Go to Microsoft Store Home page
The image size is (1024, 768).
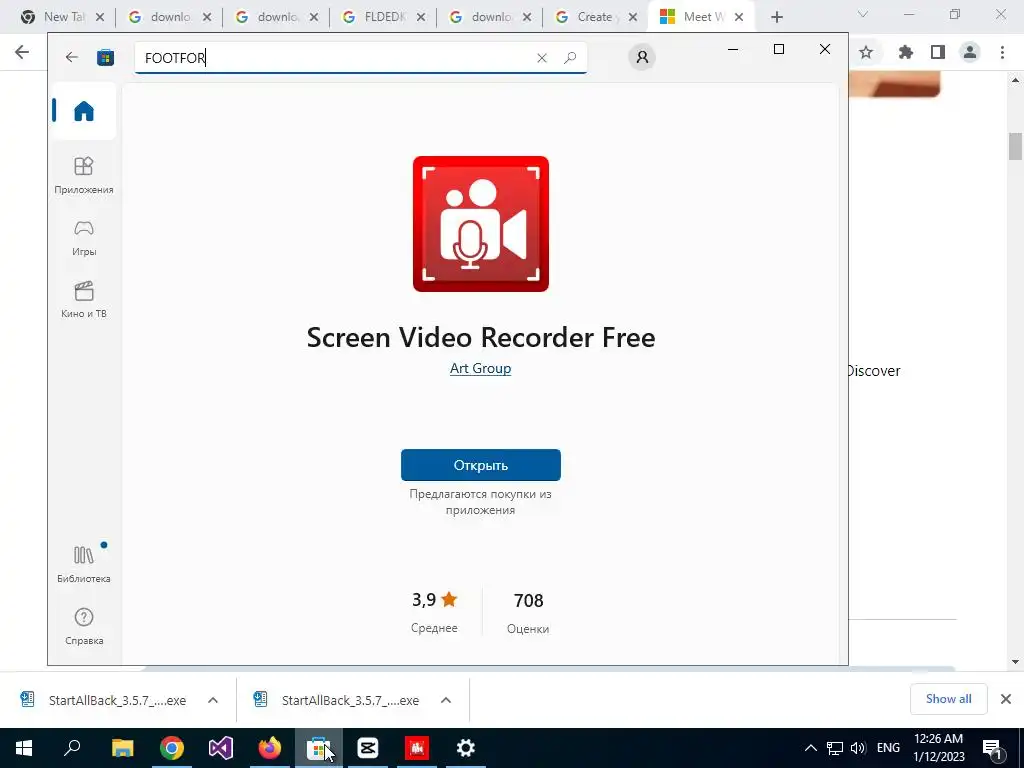tap(84, 111)
